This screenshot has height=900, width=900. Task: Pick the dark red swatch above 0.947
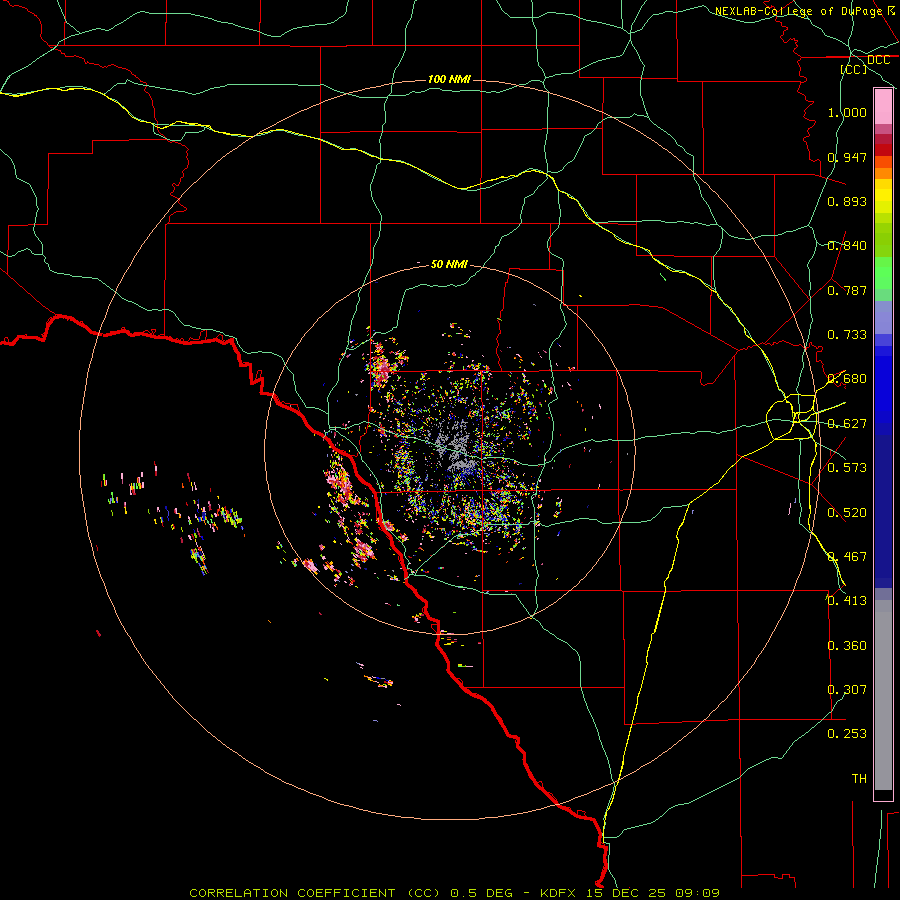pyautogui.click(x=883, y=150)
